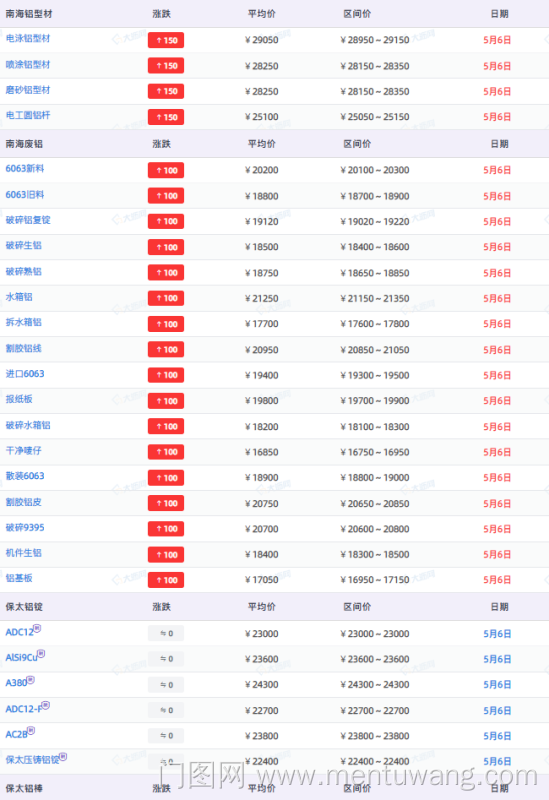Click the gray ≈0 badge for ADC12
Screen dimensions: 549x800
click(x=166, y=633)
